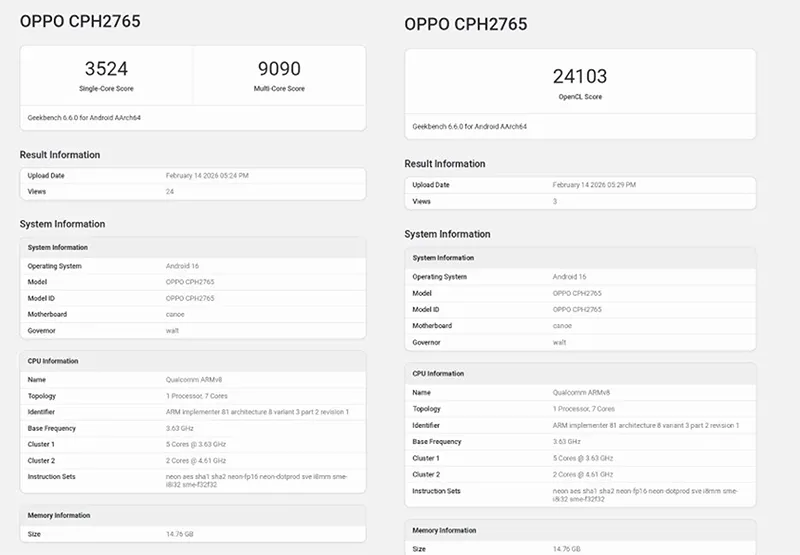Click the 24103 OpenCL Score value
Screen dimensions: 800x555
pyautogui.click(x=580, y=76)
